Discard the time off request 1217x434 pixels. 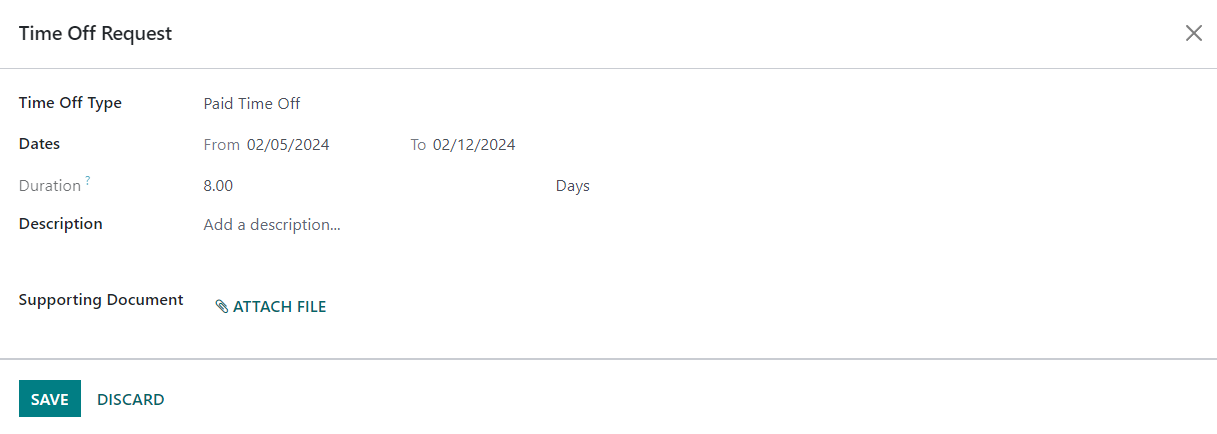pos(131,399)
